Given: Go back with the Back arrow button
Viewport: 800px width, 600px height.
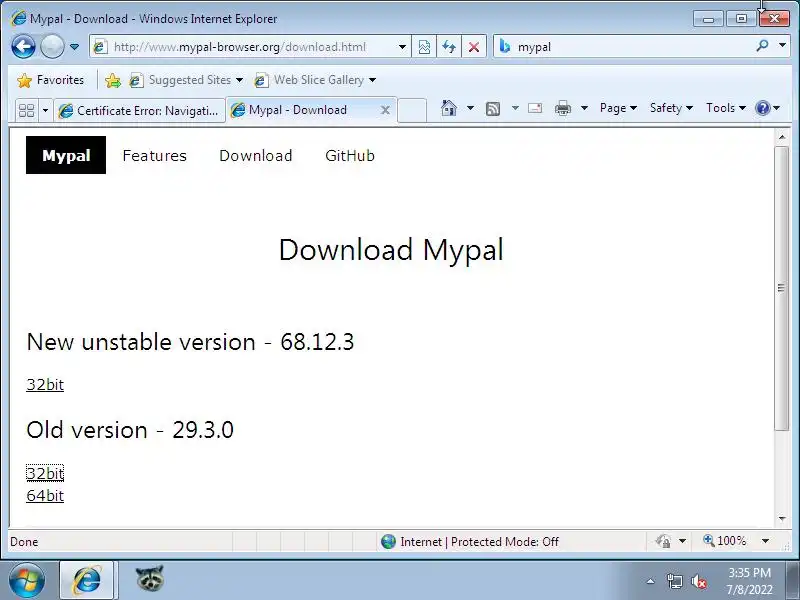Looking at the screenshot, I should coord(23,47).
